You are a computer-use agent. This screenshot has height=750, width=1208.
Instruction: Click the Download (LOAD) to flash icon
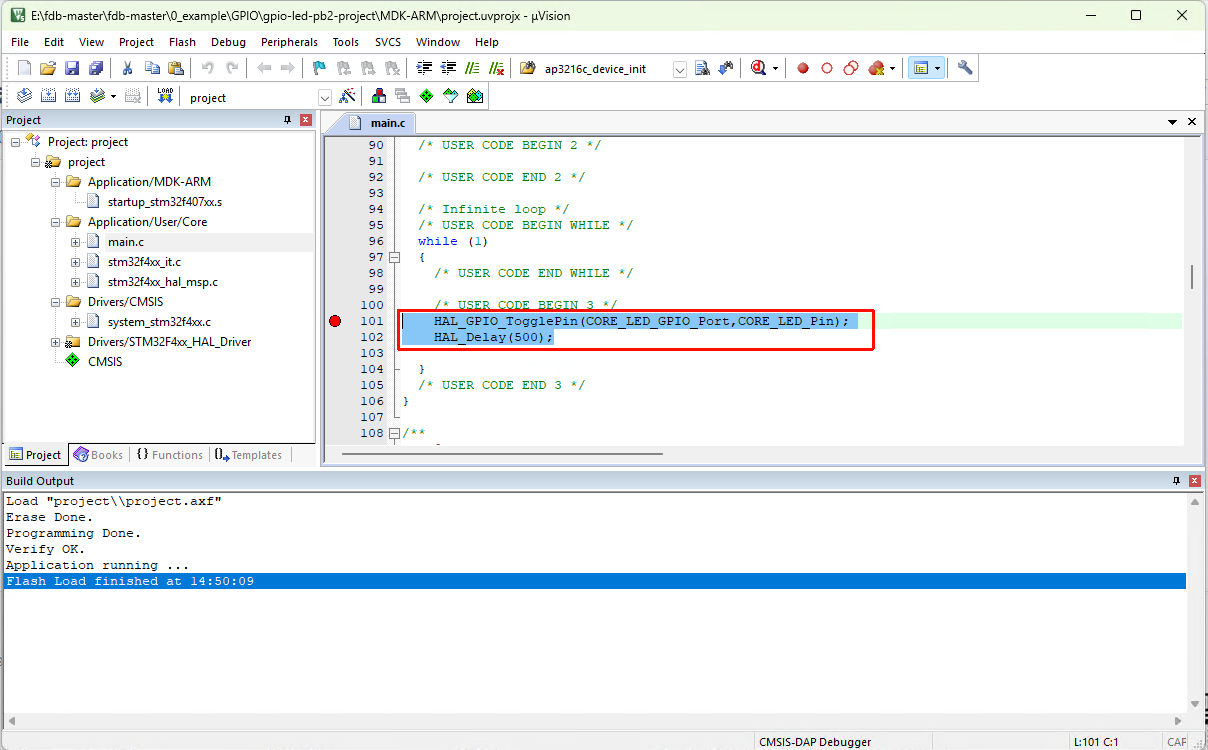point(166,96)
